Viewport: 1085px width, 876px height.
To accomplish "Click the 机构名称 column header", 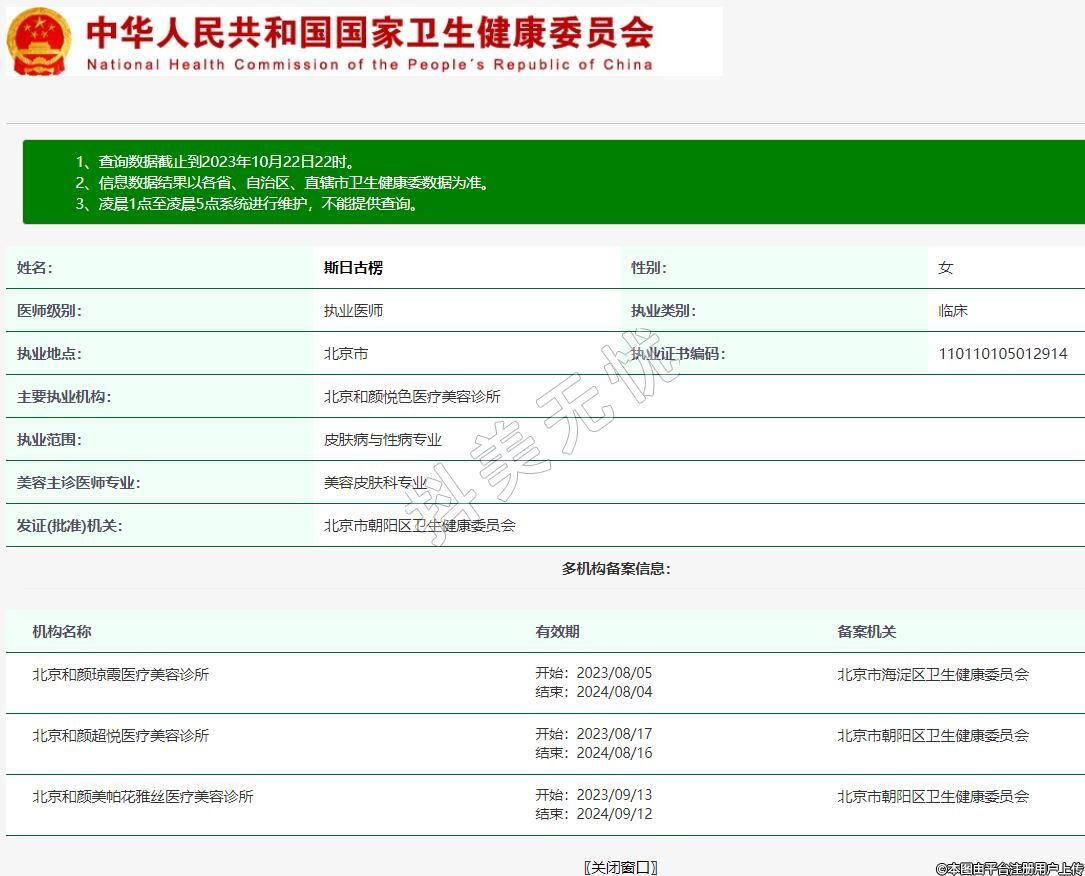I will pyautogui.click(x=62, y=632).
